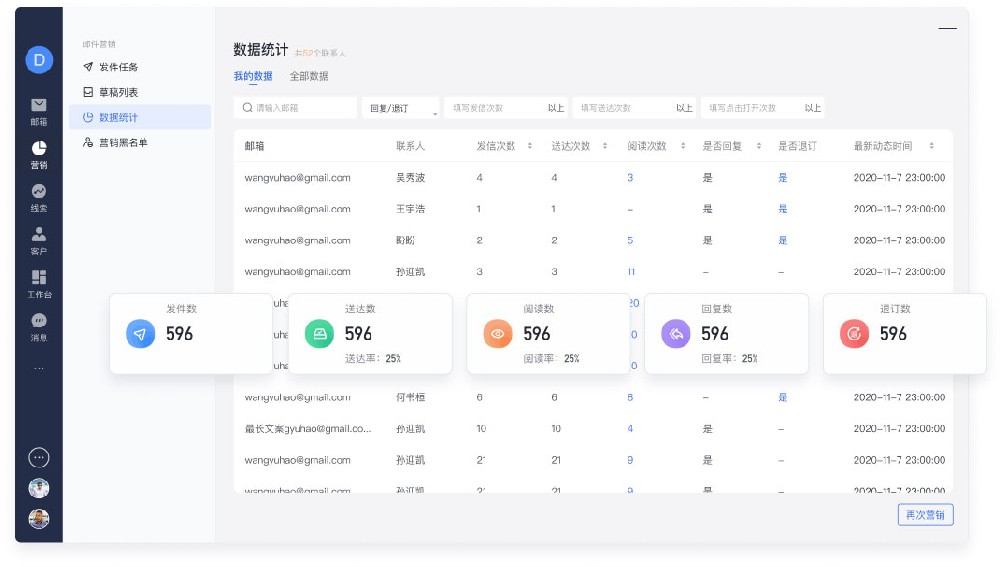Viewport: 1000px width, 567px height.
Task: Sort table by 发信次数 column arrows
Action: (x=530, y=146)
